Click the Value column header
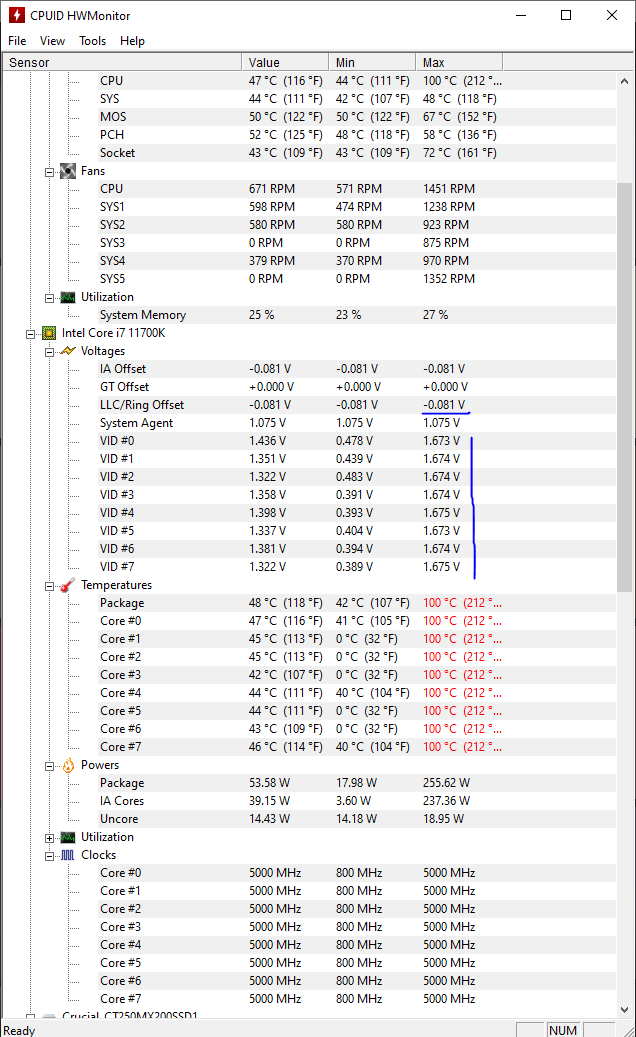The width and height of the screenshot is (636, 1037). point(285,62)
